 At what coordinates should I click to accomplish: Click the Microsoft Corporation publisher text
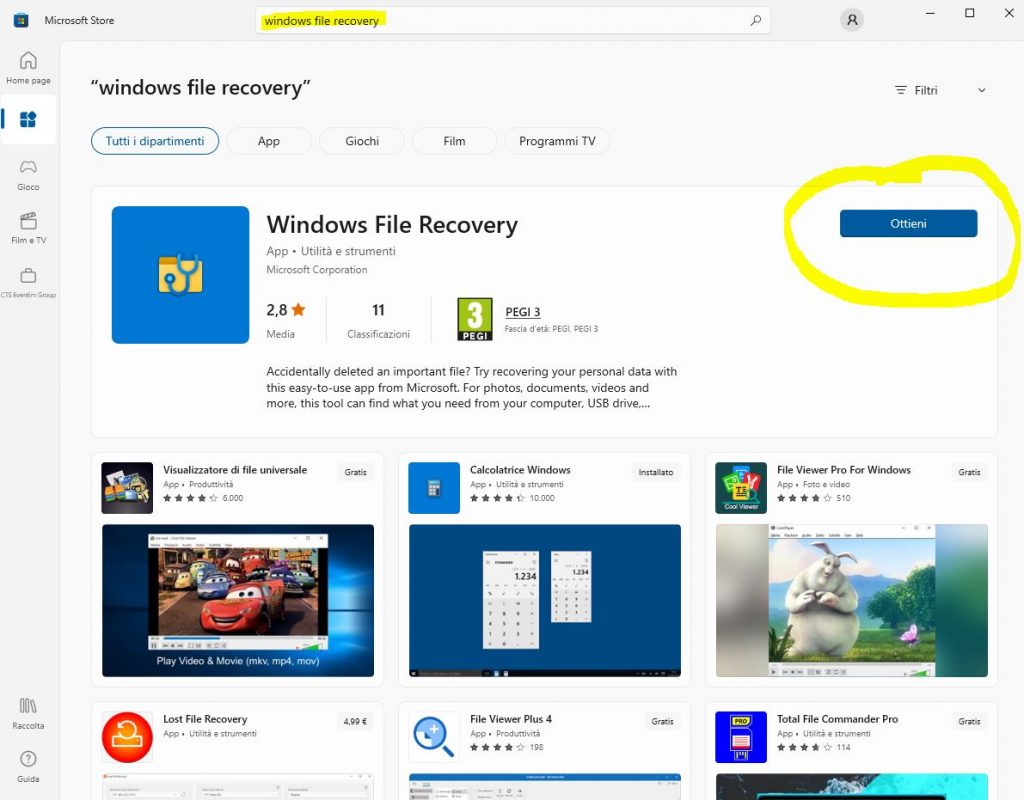pos(317,270)
